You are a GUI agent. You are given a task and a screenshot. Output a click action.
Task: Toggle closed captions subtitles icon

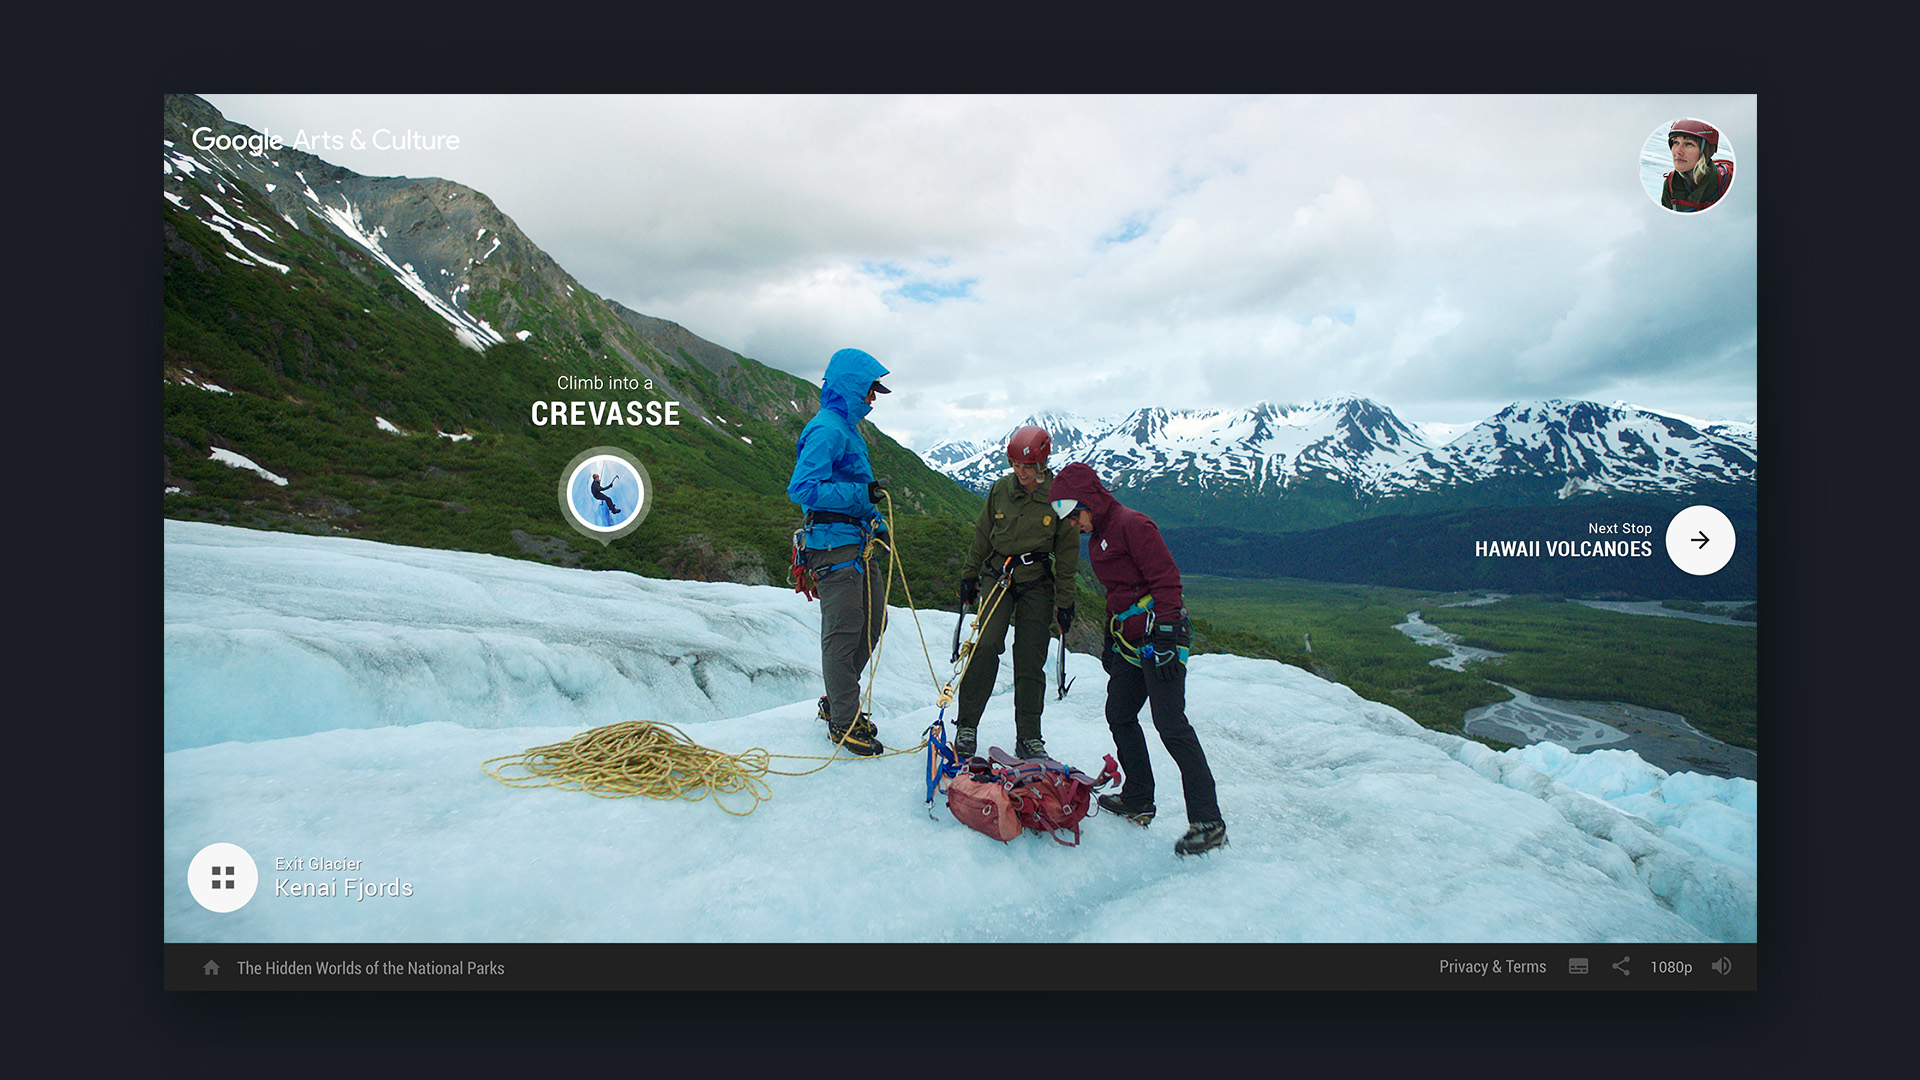pyautogui.click(x=1578, y=967)
